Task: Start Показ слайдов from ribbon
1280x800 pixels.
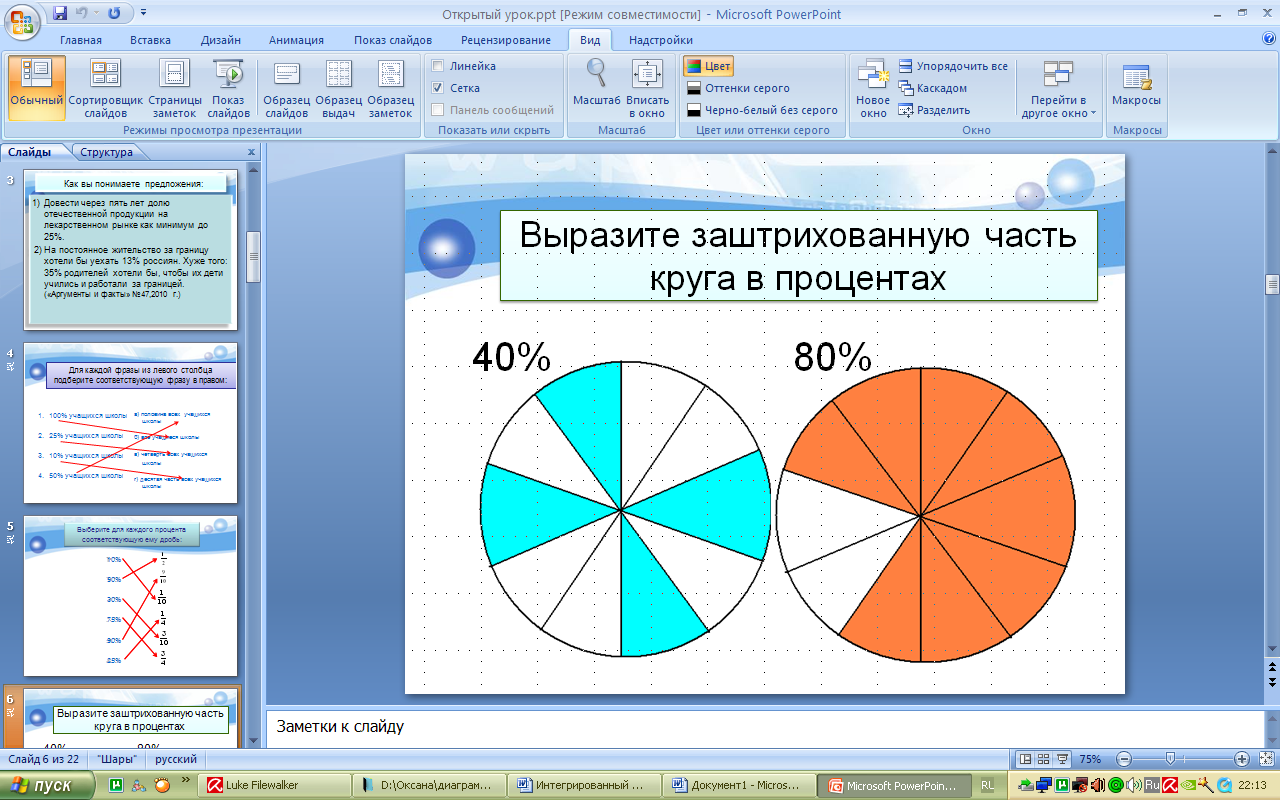Action: 229,88
